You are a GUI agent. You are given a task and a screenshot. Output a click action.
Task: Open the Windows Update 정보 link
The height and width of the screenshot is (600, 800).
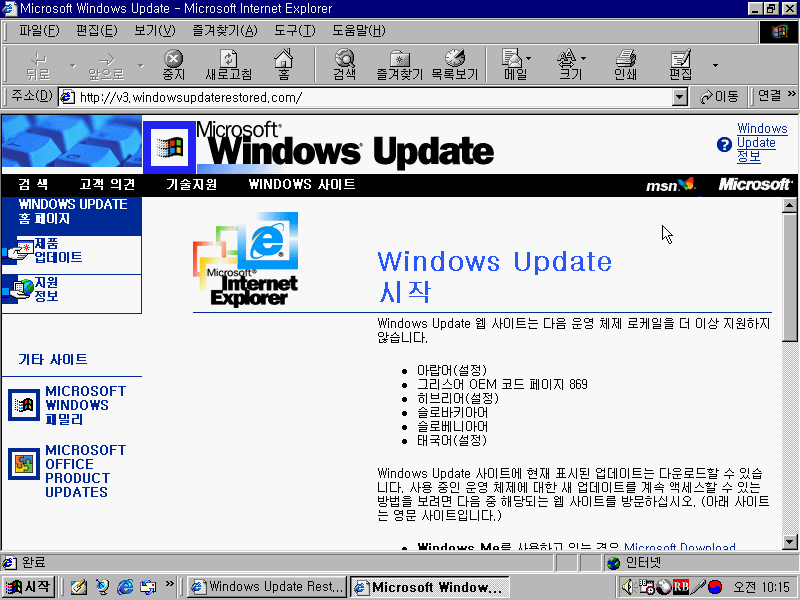762,142
